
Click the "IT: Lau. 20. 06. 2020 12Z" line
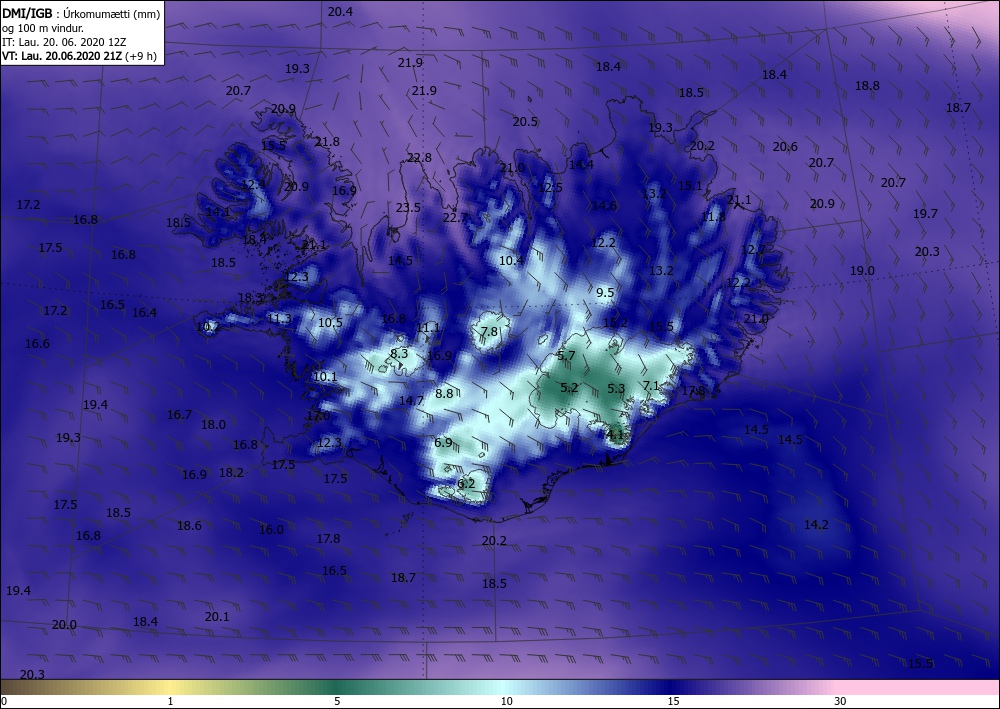point(64,42)
